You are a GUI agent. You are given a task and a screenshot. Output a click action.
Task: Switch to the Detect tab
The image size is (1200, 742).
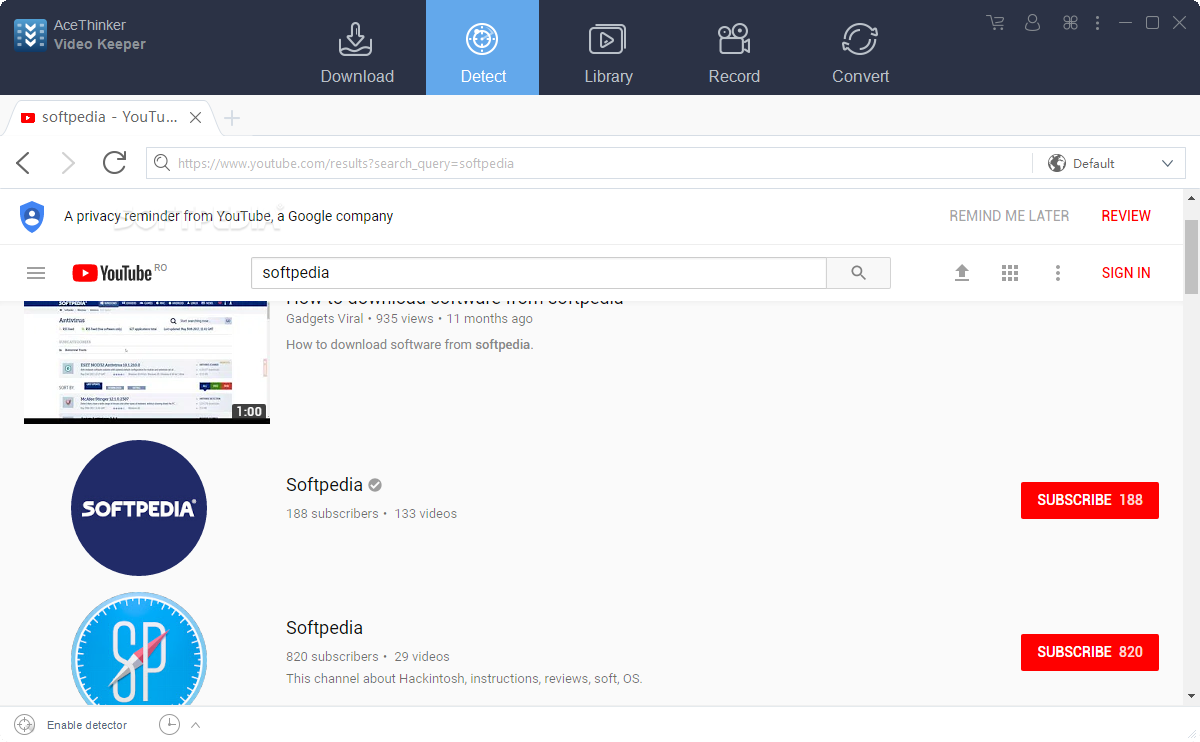[x=483, y=48]
